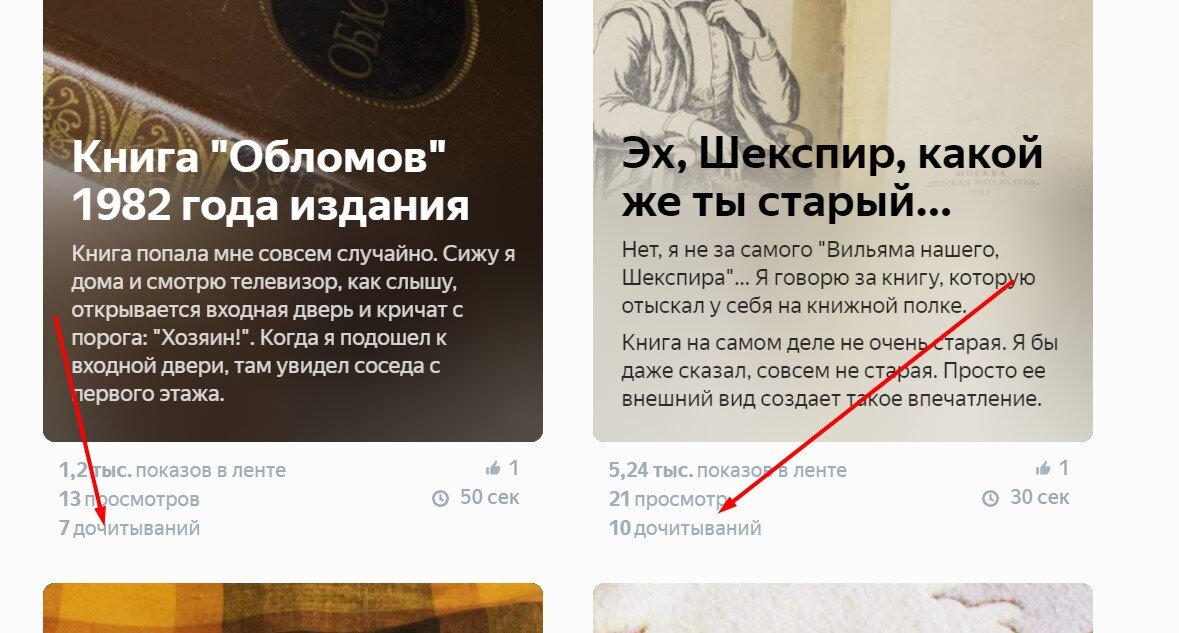Click 21 просмотров statistic
The height and width of the screenshot is (633, 1179).
pos(668,498)
